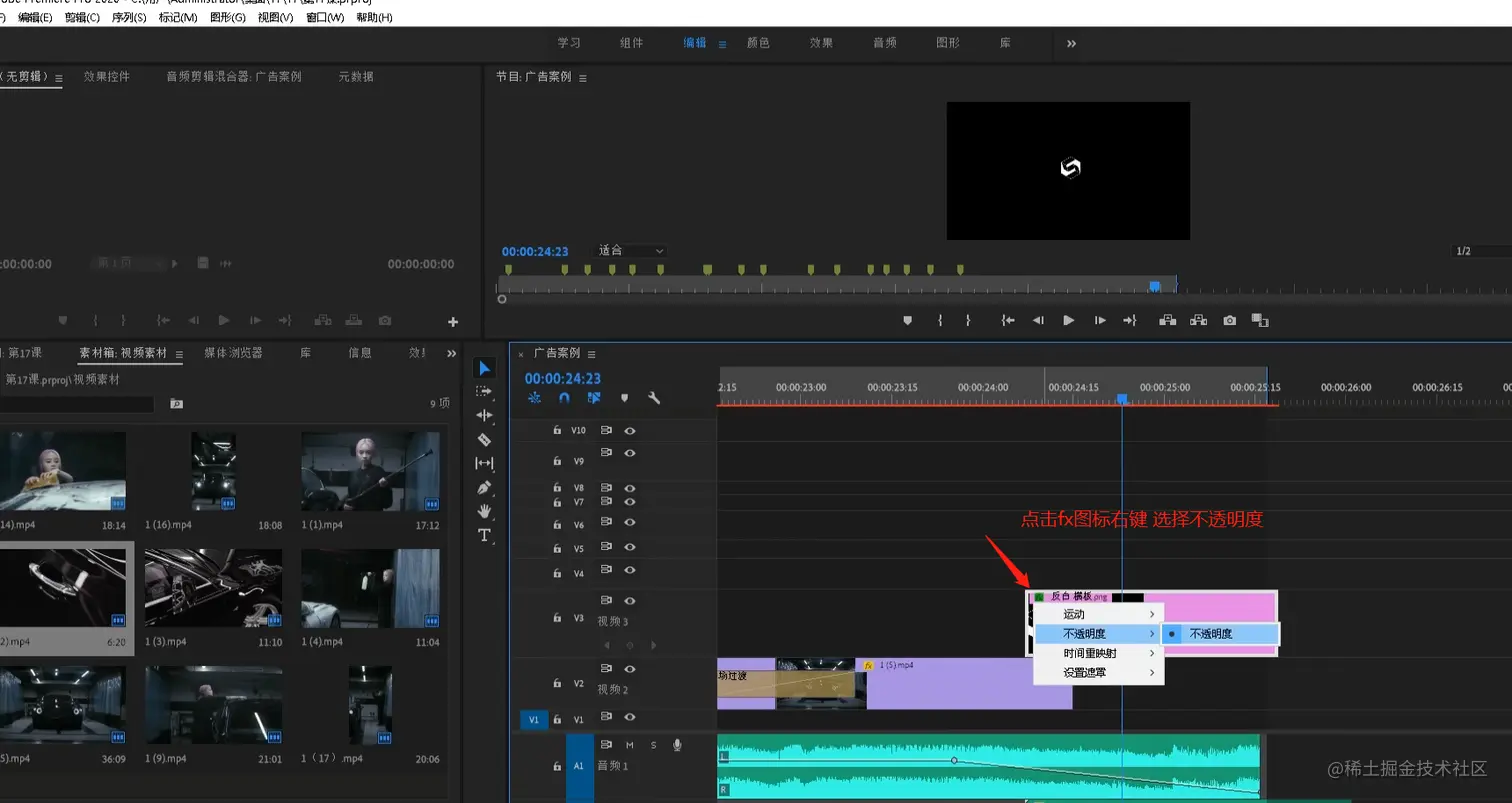The image size is (1512, 803).
Task: Toggle insert sequences as nests option
Action: pyautogui.click(x=534, y=398)
